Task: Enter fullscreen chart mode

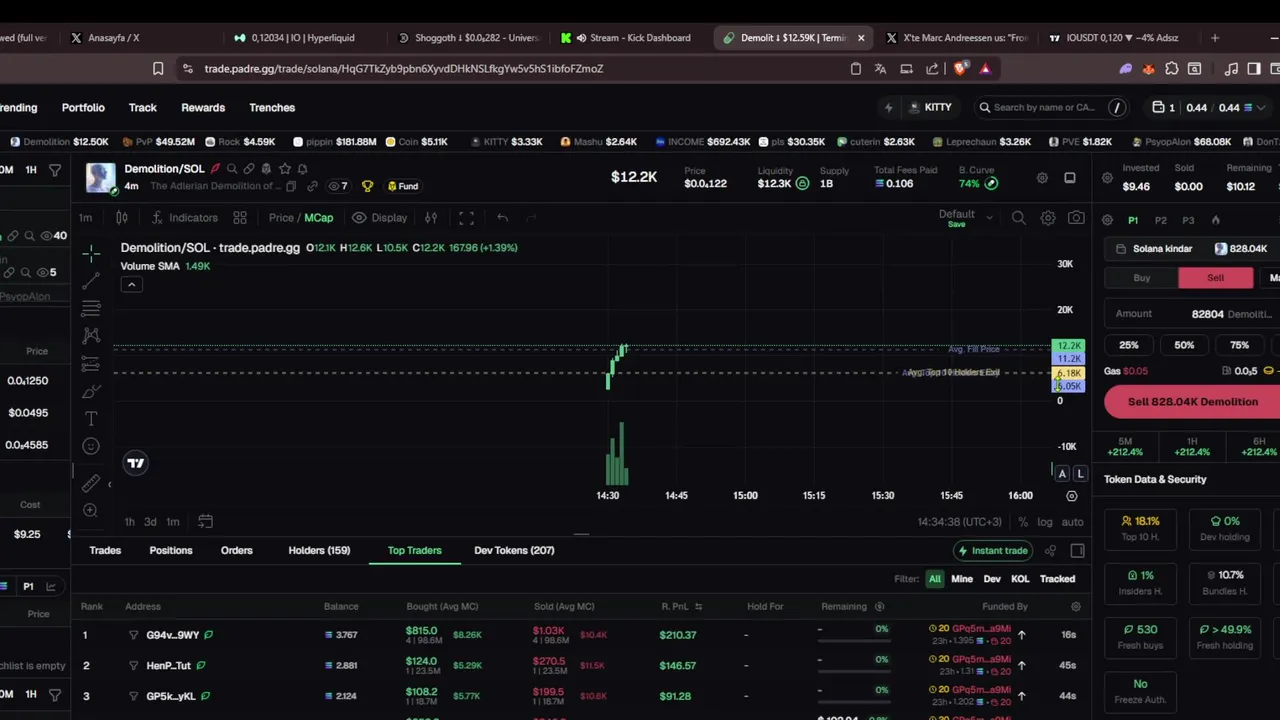Action: pos(466,217)
